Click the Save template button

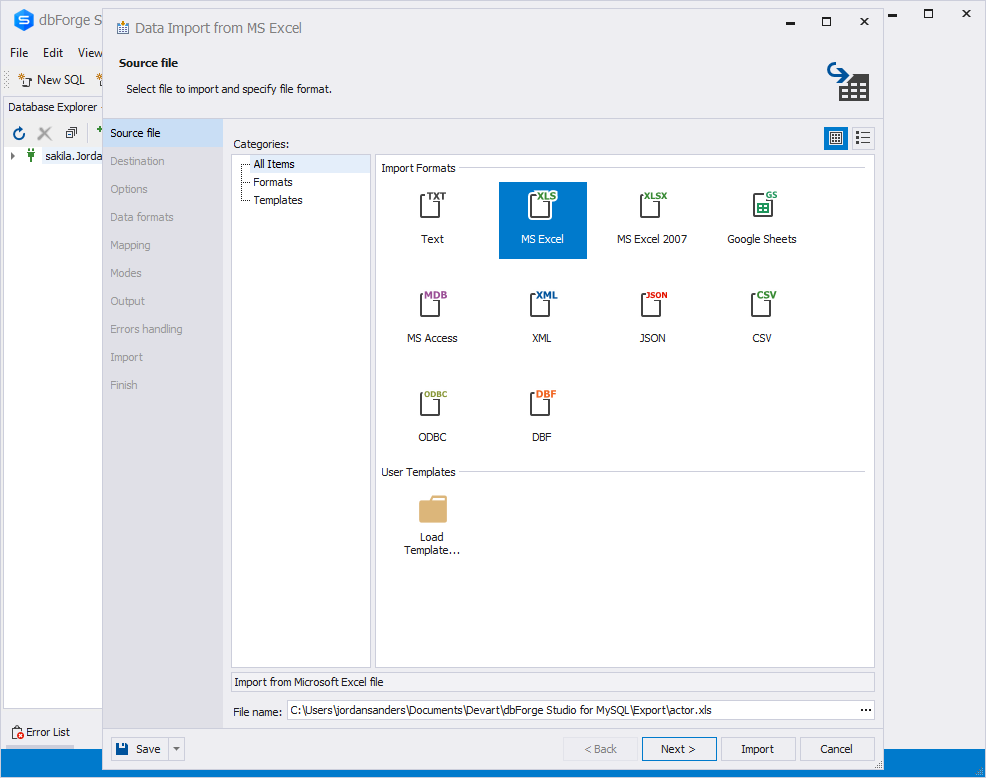pos(140,749)
